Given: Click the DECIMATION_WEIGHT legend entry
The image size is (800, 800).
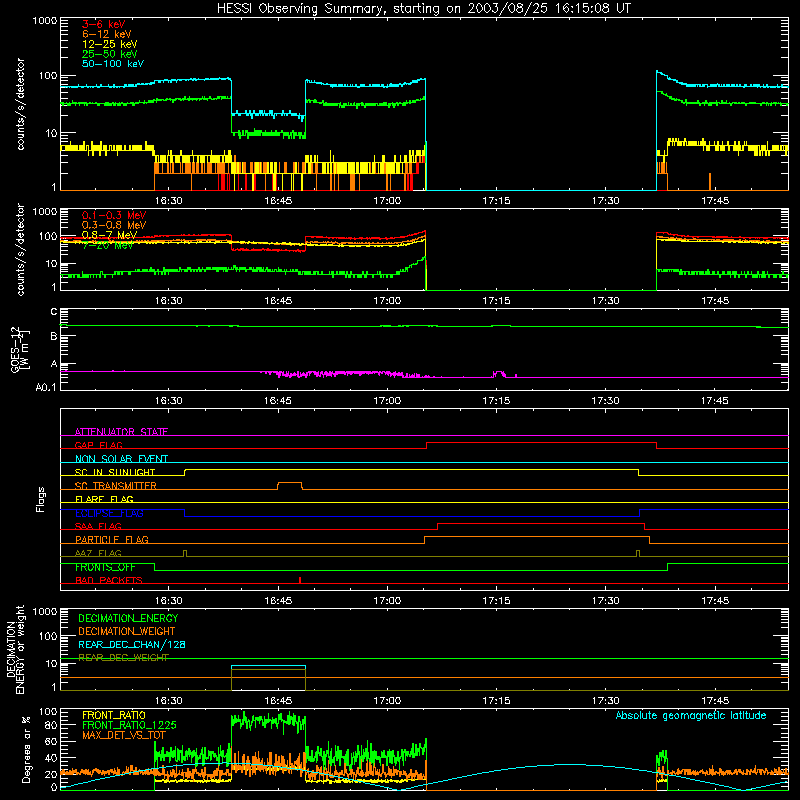Looking at the screenshot, I should coord(127,631).
